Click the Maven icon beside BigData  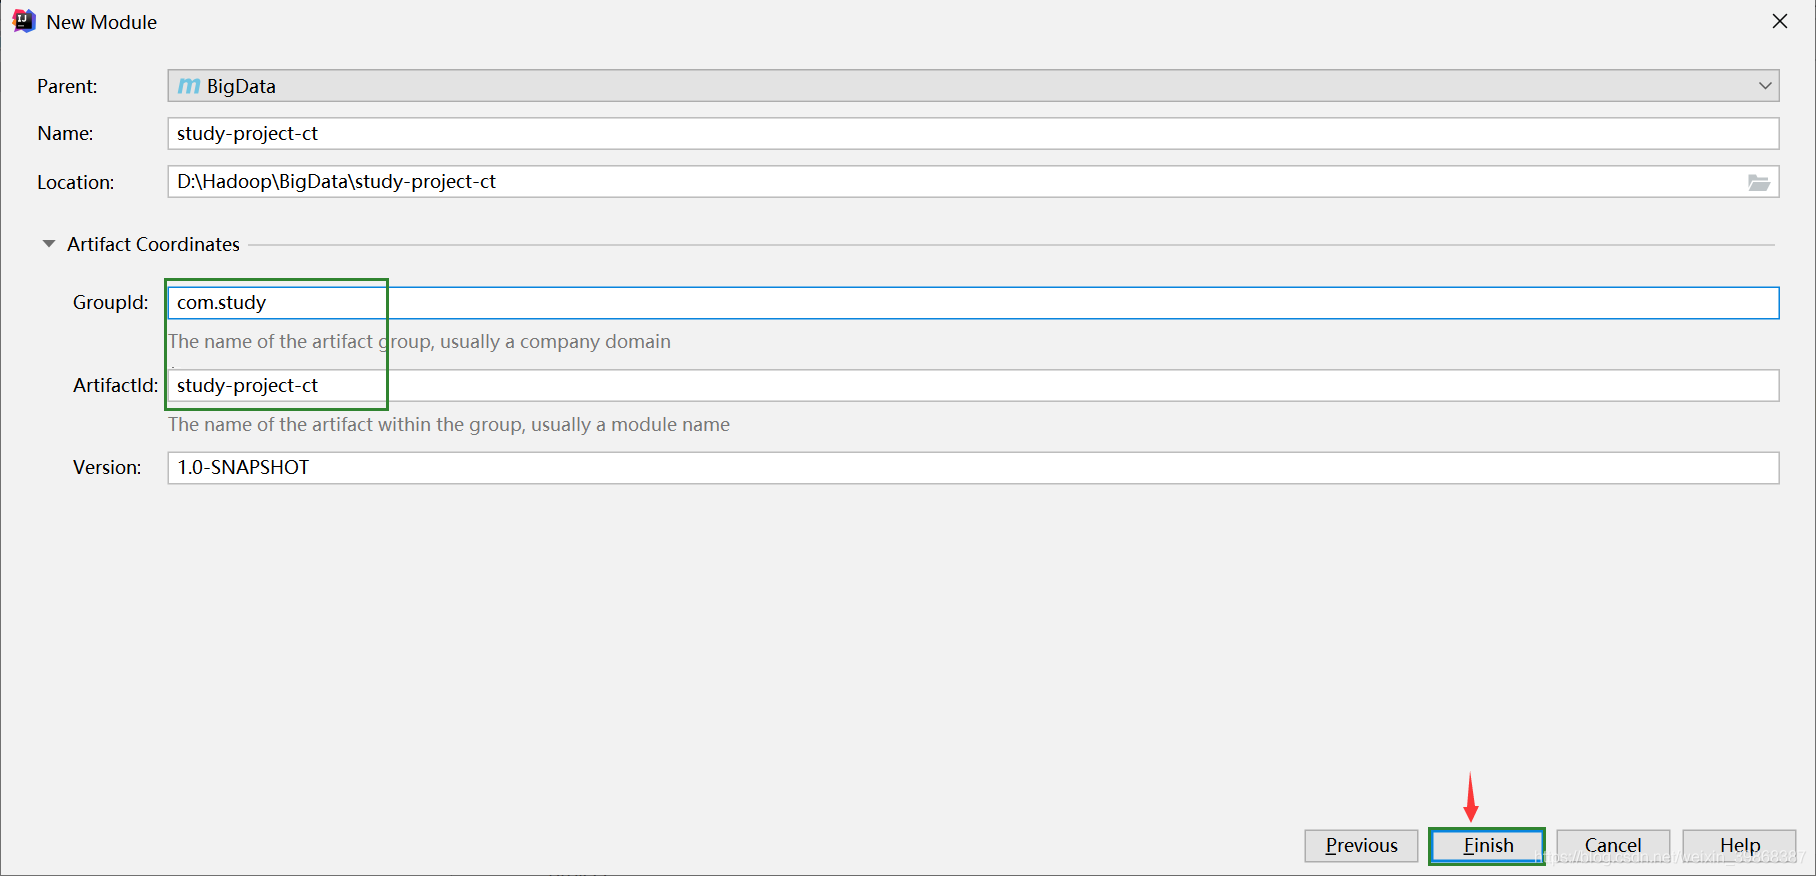pos(189,86)
